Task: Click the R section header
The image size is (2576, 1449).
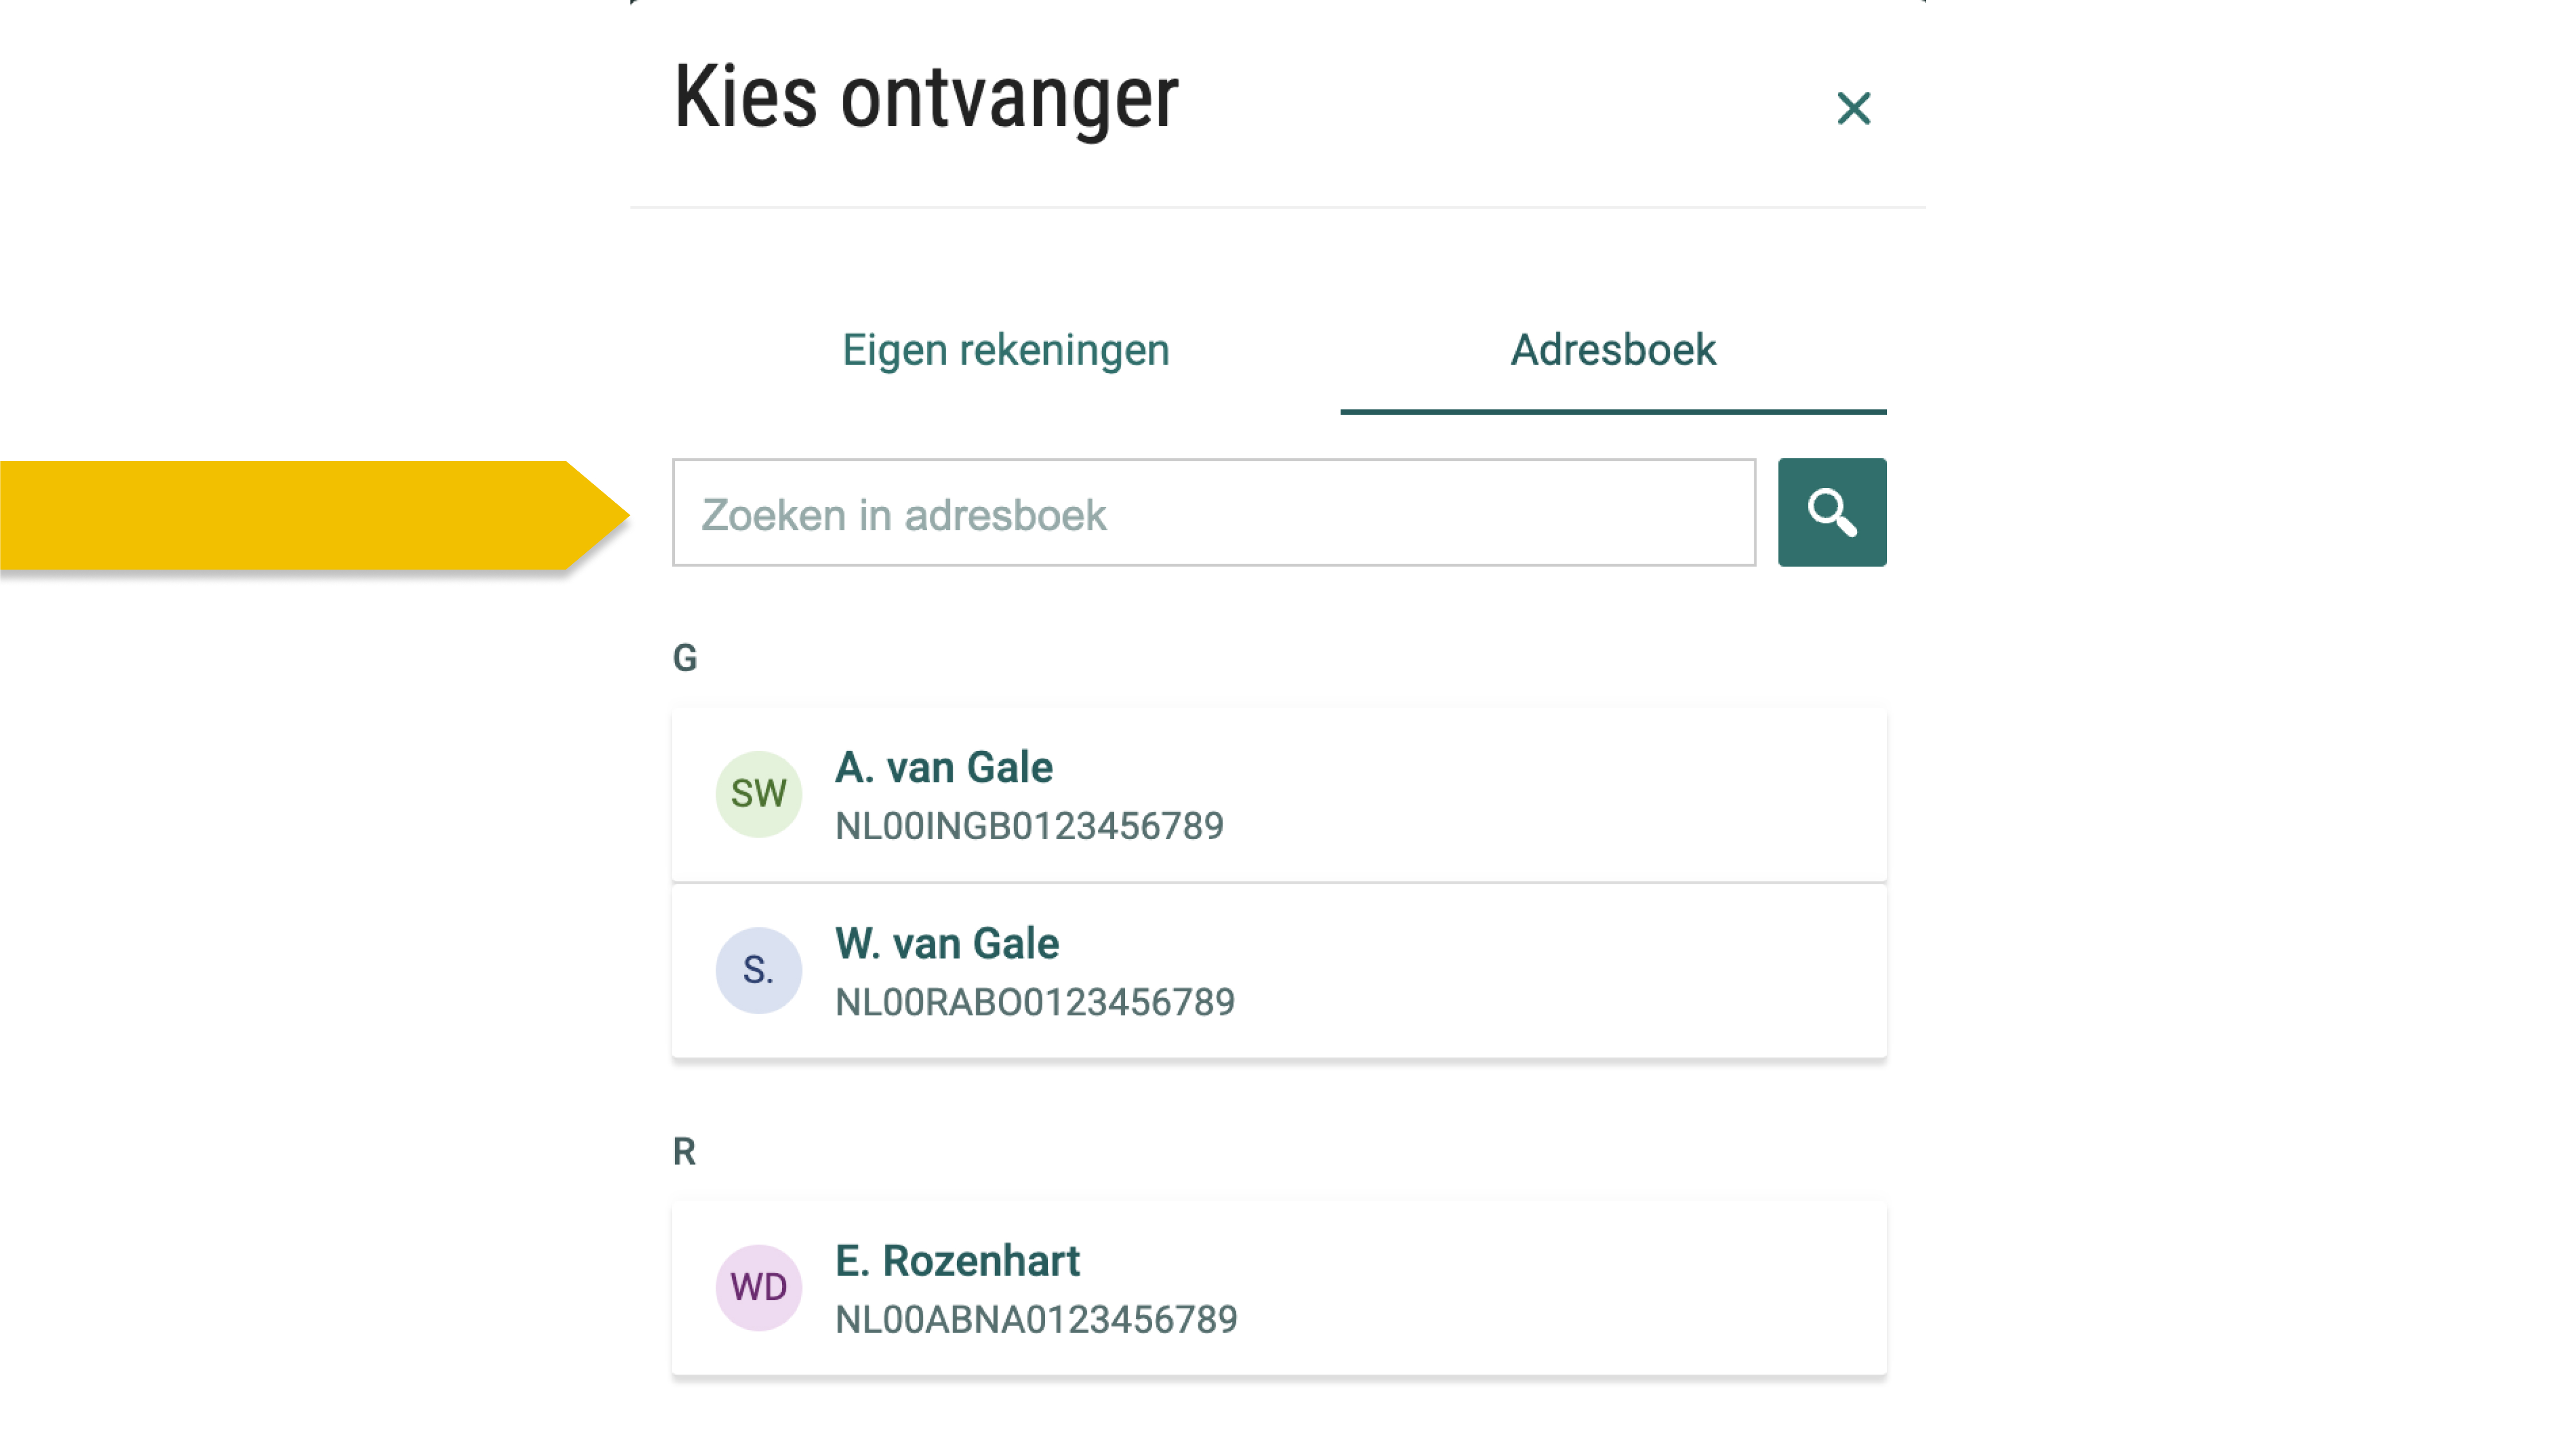Action: click(684, 1152)
